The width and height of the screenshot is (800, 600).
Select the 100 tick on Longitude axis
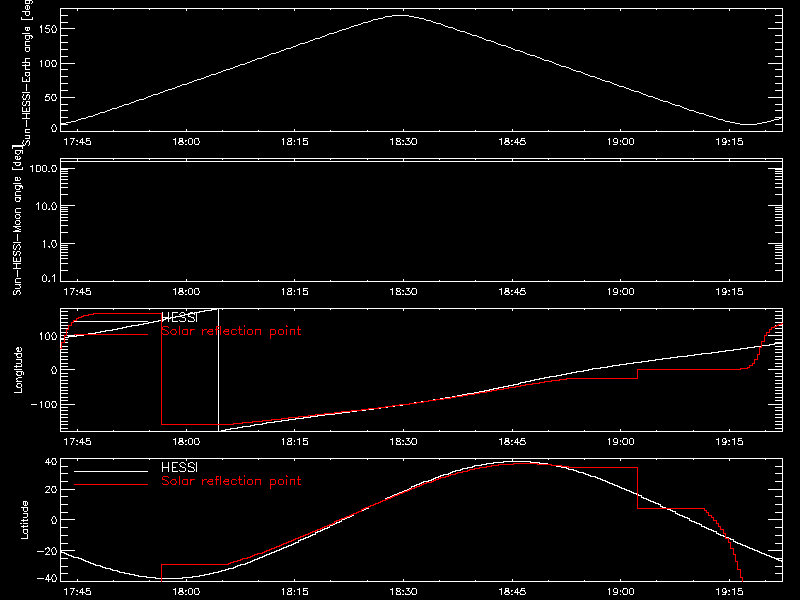[48, 336]
